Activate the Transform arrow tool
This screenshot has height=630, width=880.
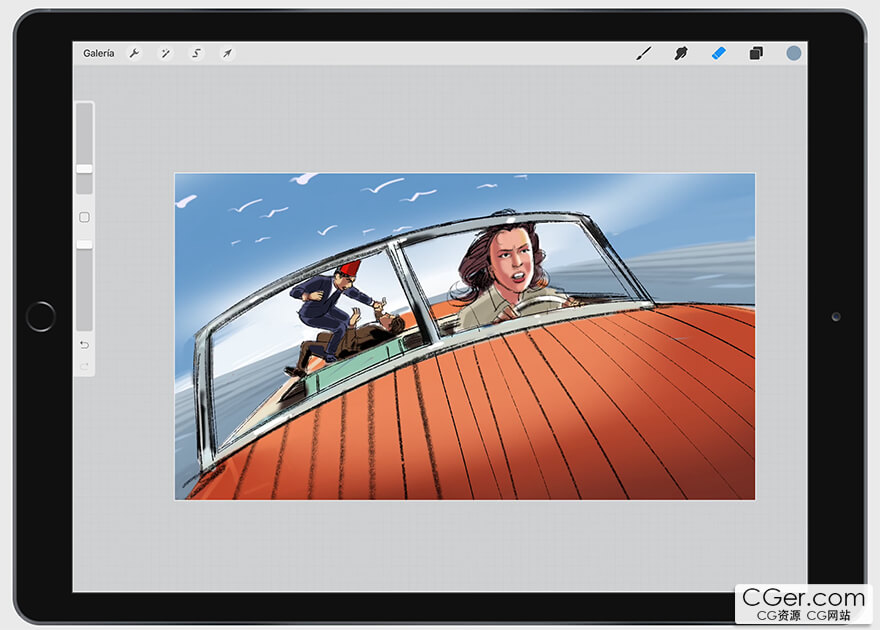(227, 53)
